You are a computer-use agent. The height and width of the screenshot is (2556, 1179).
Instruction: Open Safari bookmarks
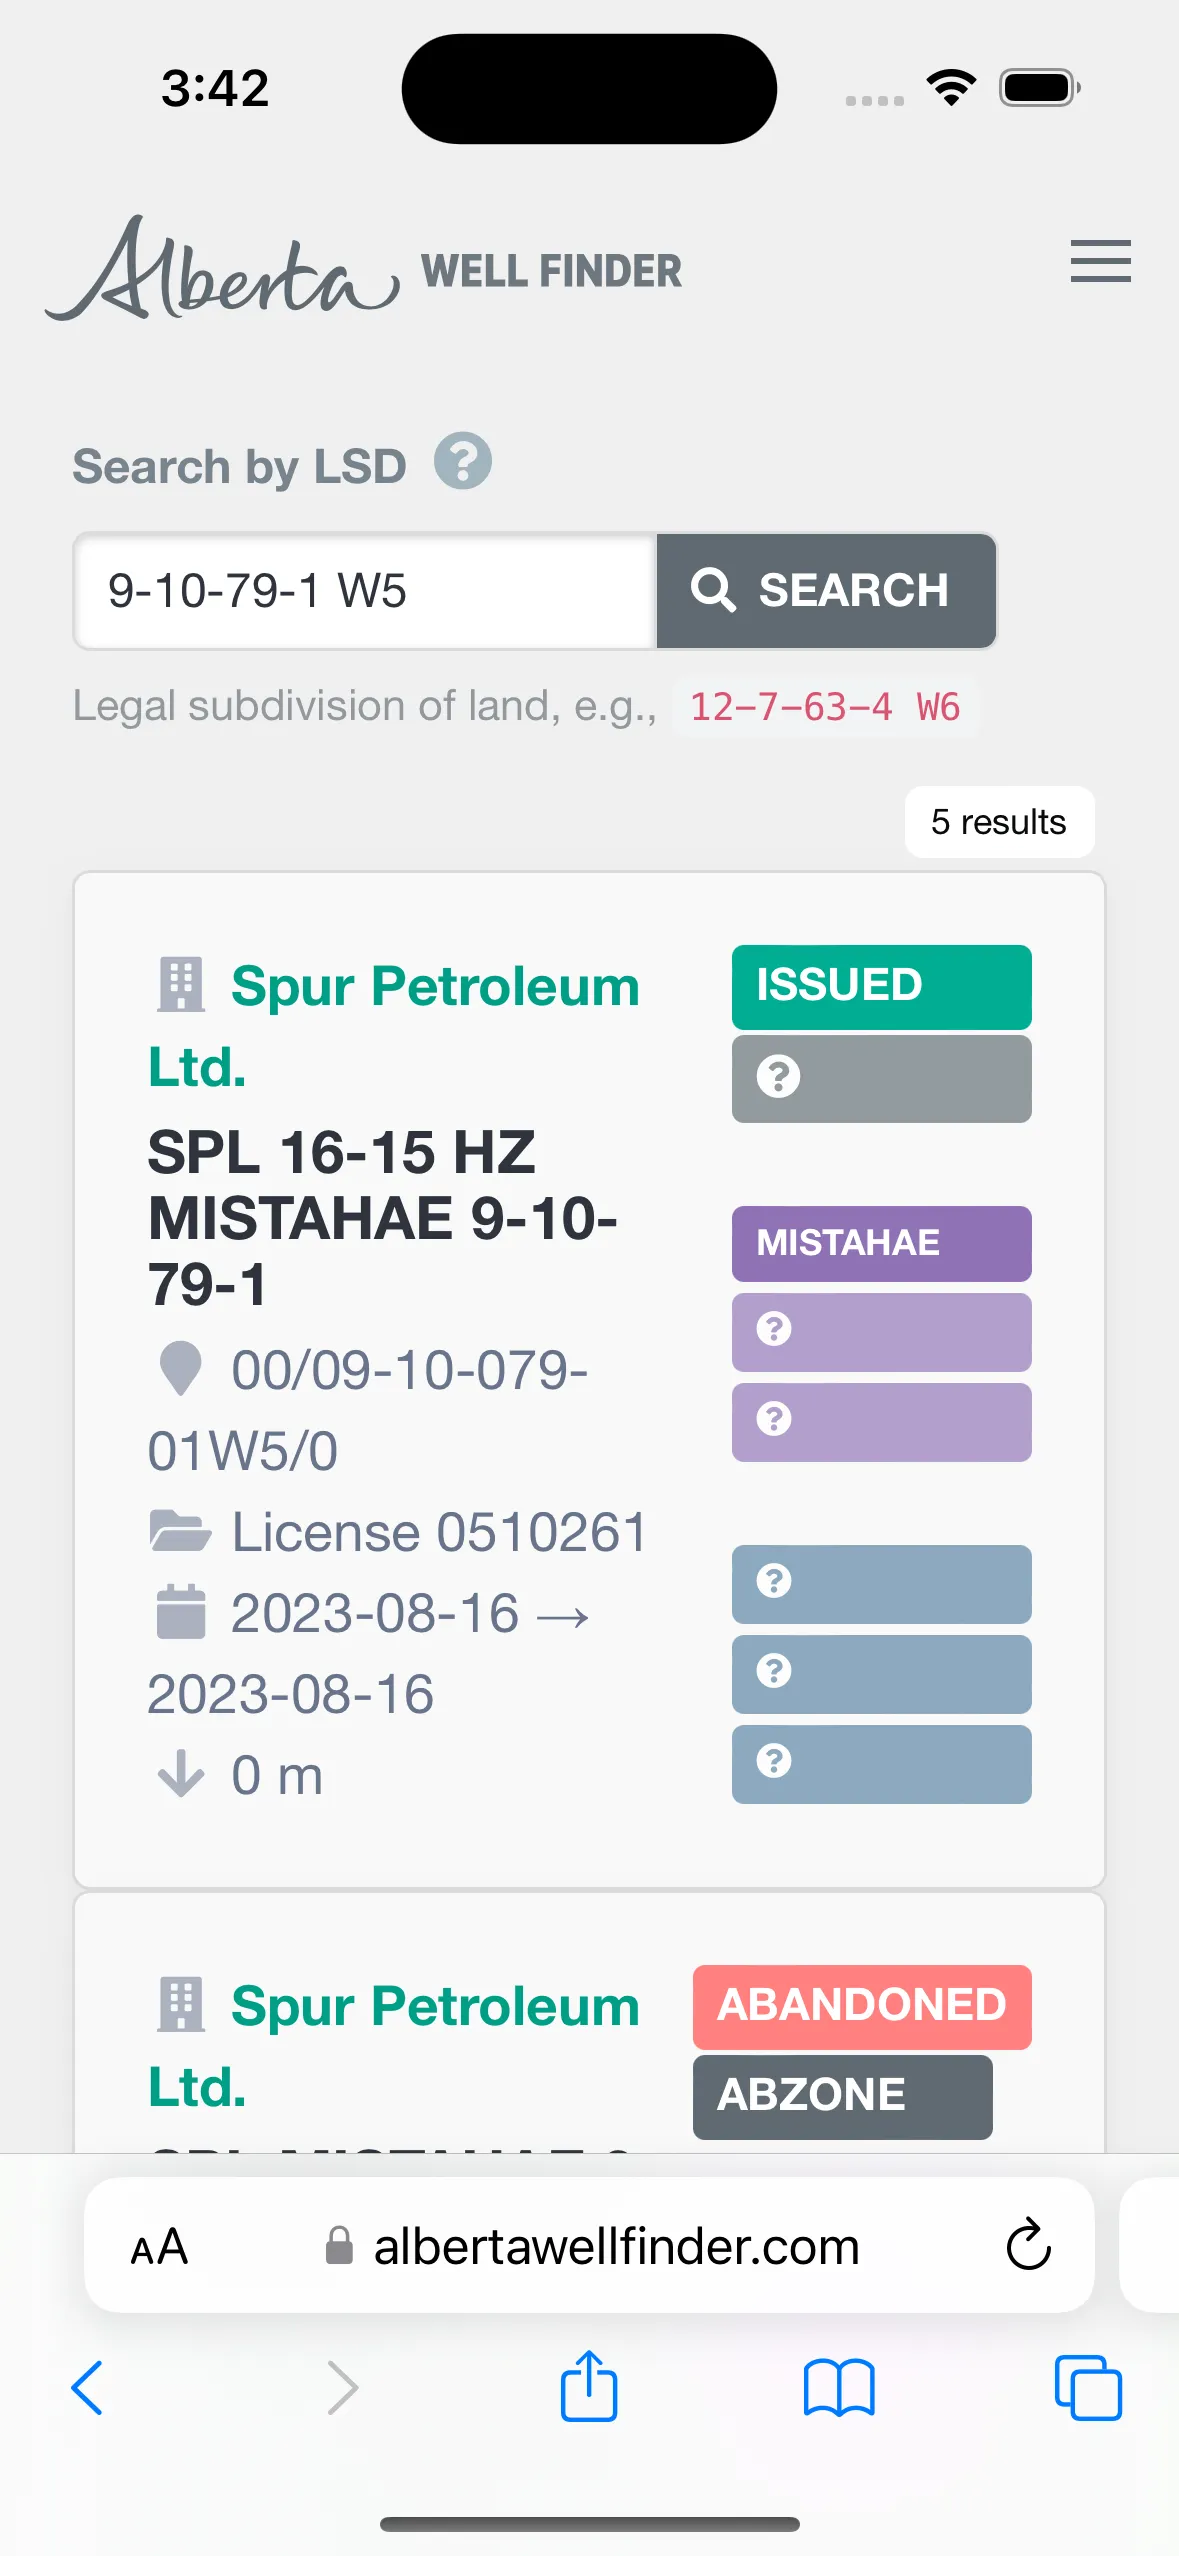(838, 2388)
